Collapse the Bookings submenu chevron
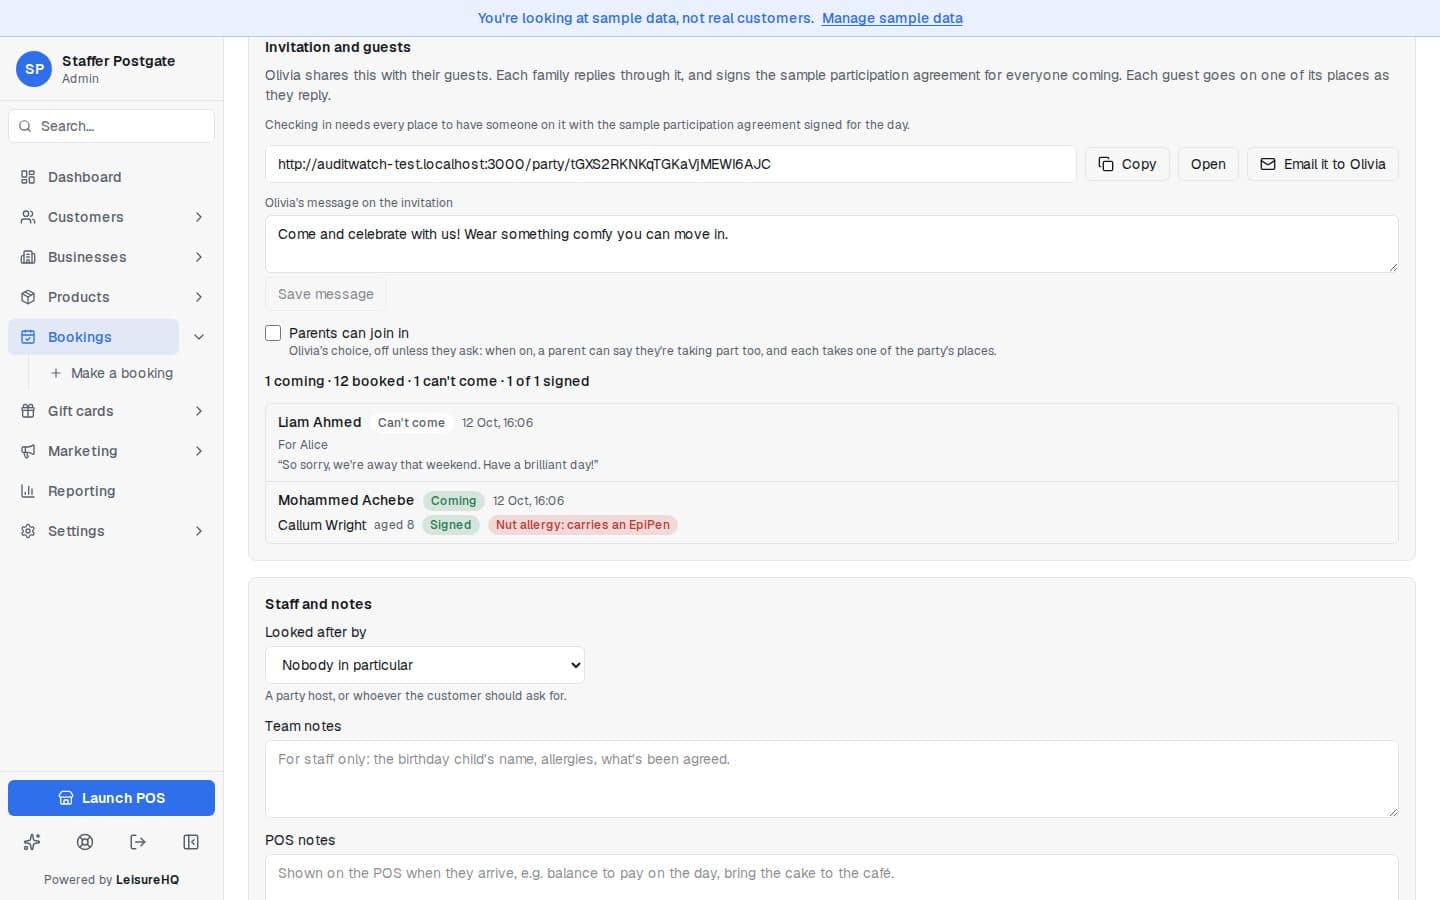This screenshot has height=900, width=1440. [x=199, y=337]
